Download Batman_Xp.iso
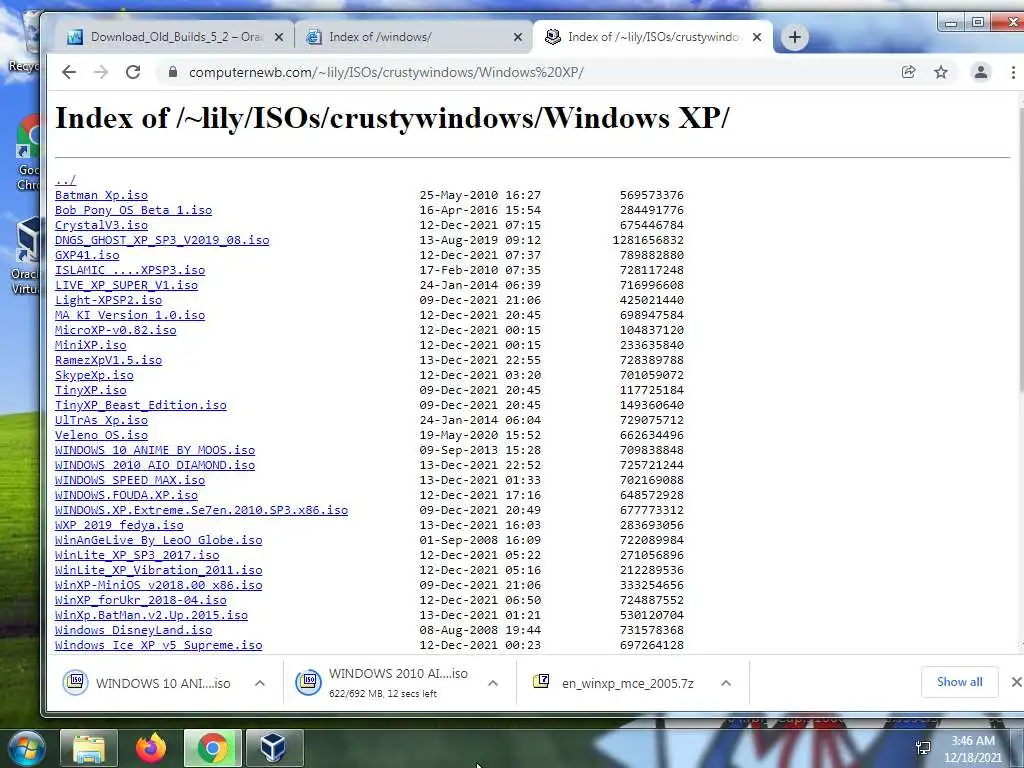 coord(101,195)
